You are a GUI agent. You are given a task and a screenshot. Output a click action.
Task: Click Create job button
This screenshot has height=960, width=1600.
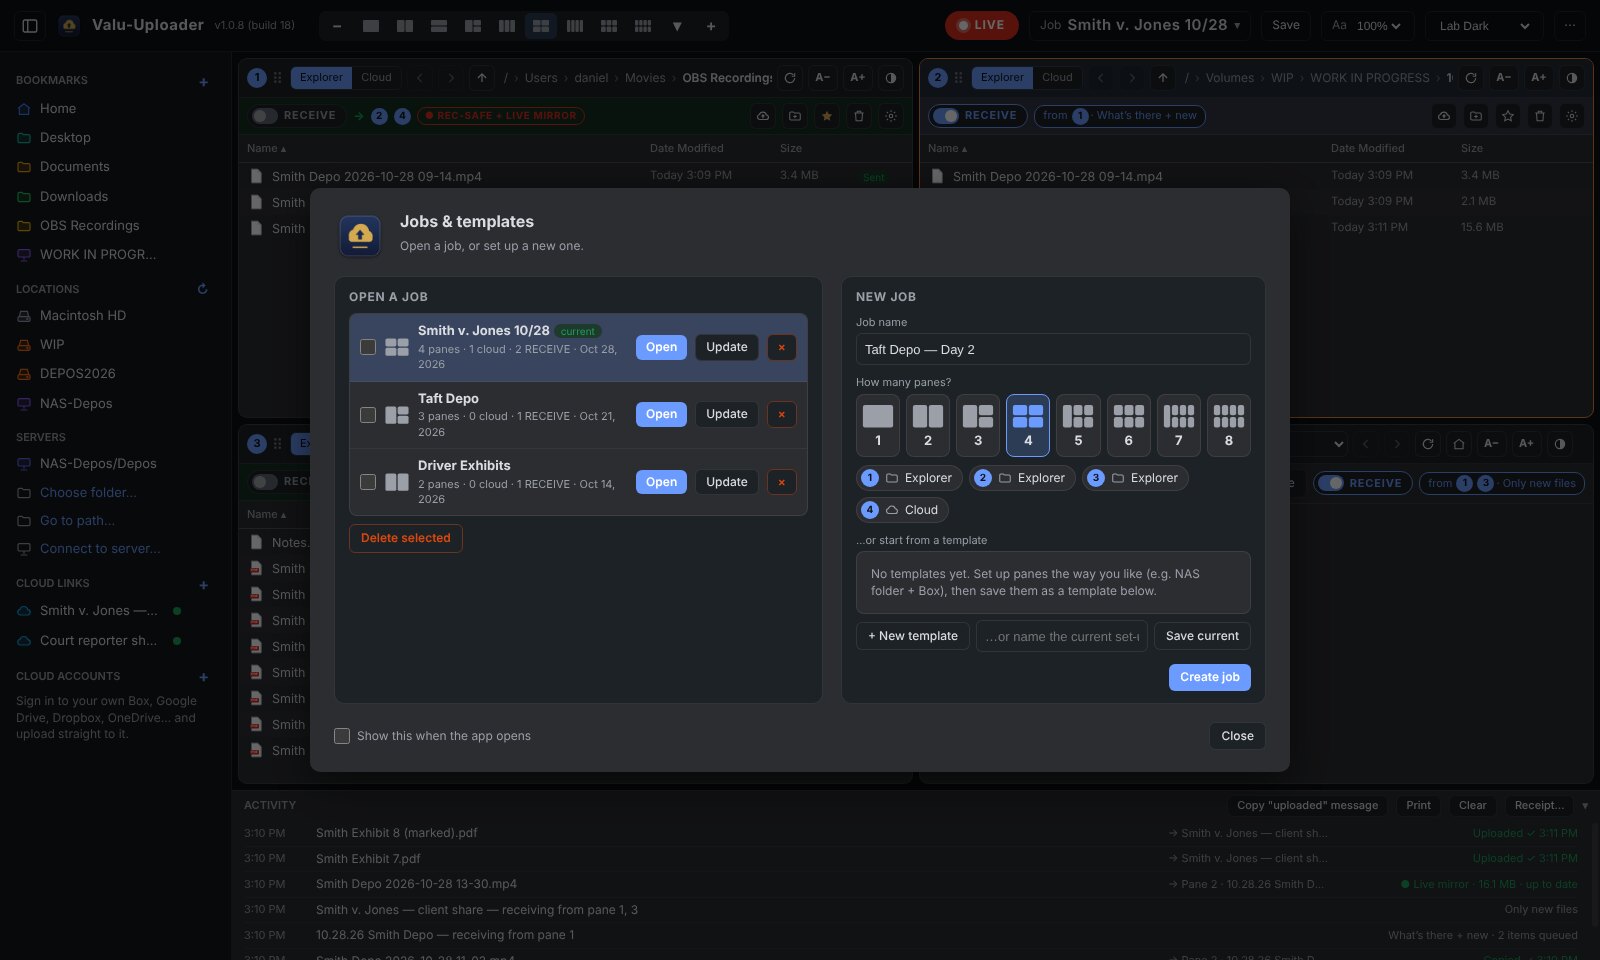pos(1210,677)
